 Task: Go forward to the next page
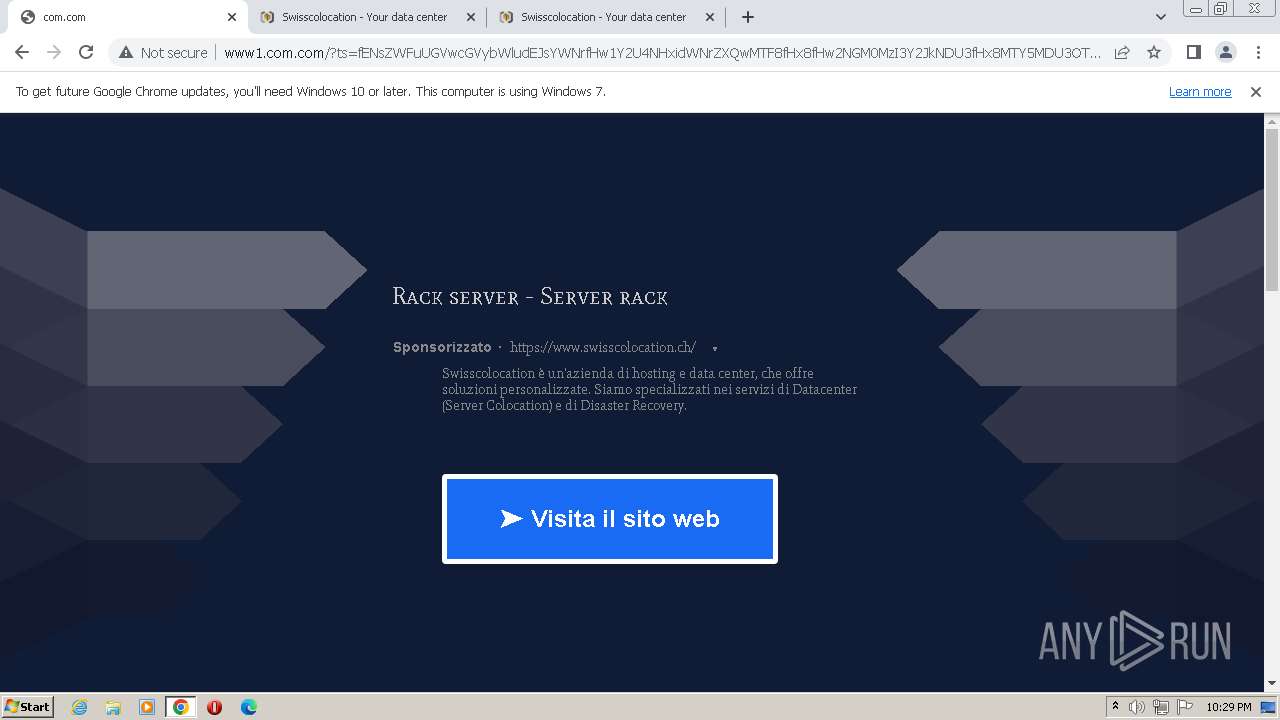click(x=54, y=53)
